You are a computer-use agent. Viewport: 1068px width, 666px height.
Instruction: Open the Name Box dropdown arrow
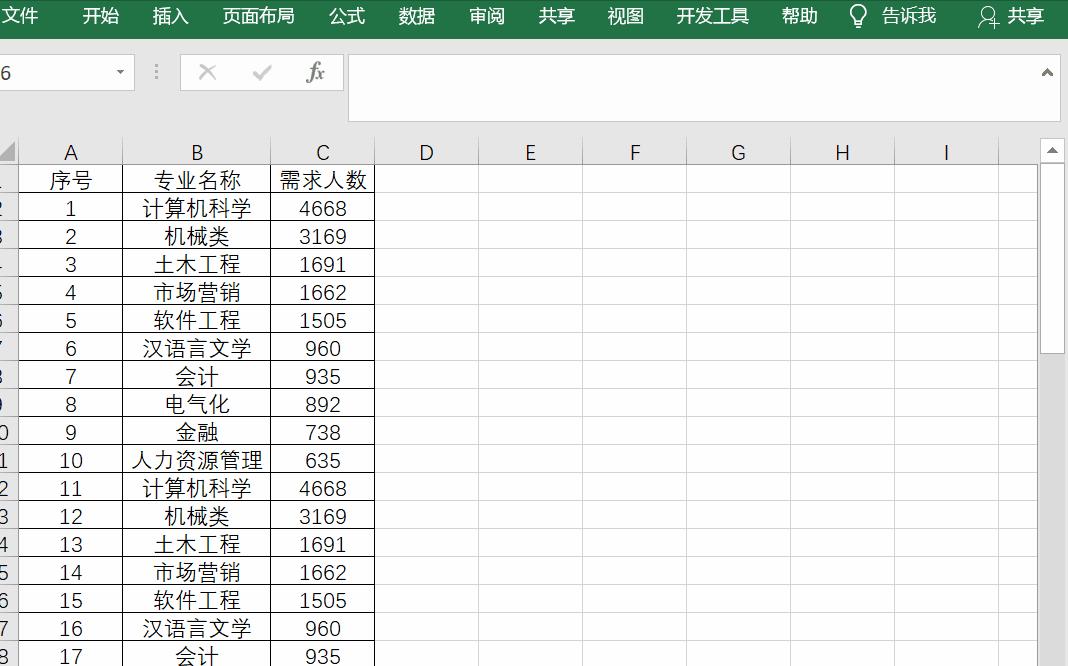(119, 72)
